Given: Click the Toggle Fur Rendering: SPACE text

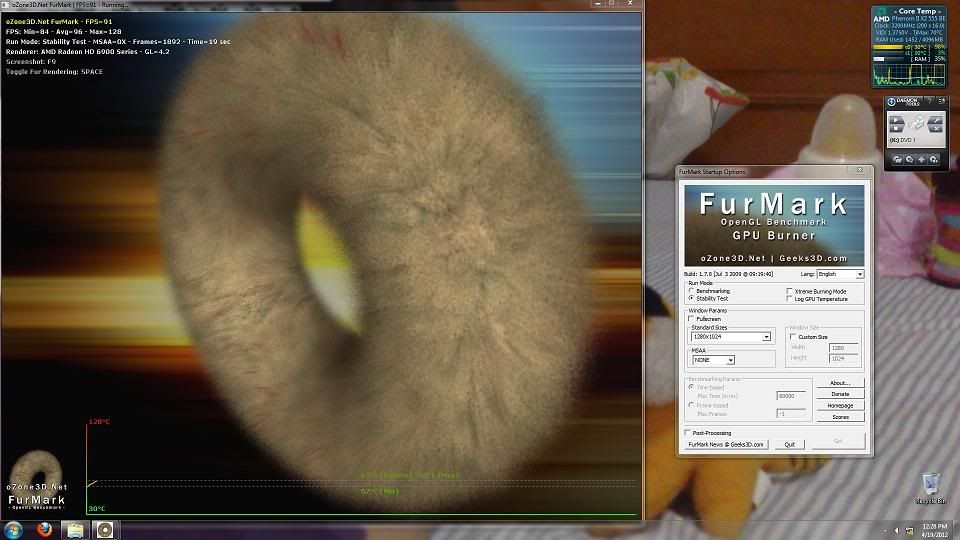Looking at the screenshot, I should click(54, 72).
